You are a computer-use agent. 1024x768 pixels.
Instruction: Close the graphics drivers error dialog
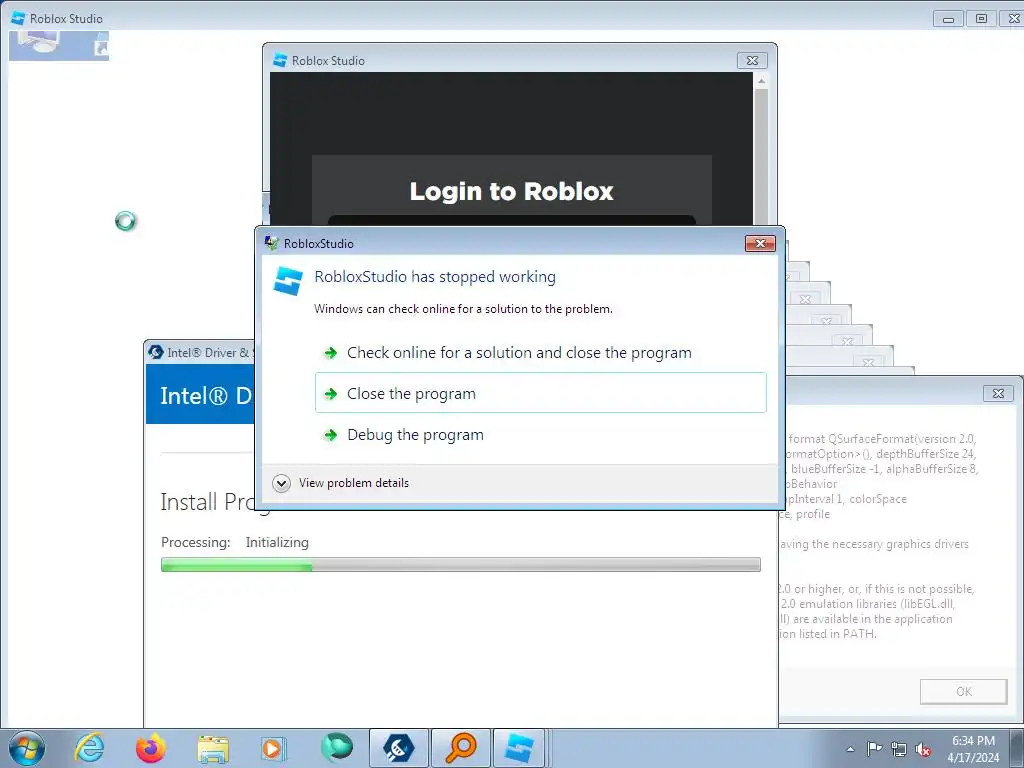point(998,393)
